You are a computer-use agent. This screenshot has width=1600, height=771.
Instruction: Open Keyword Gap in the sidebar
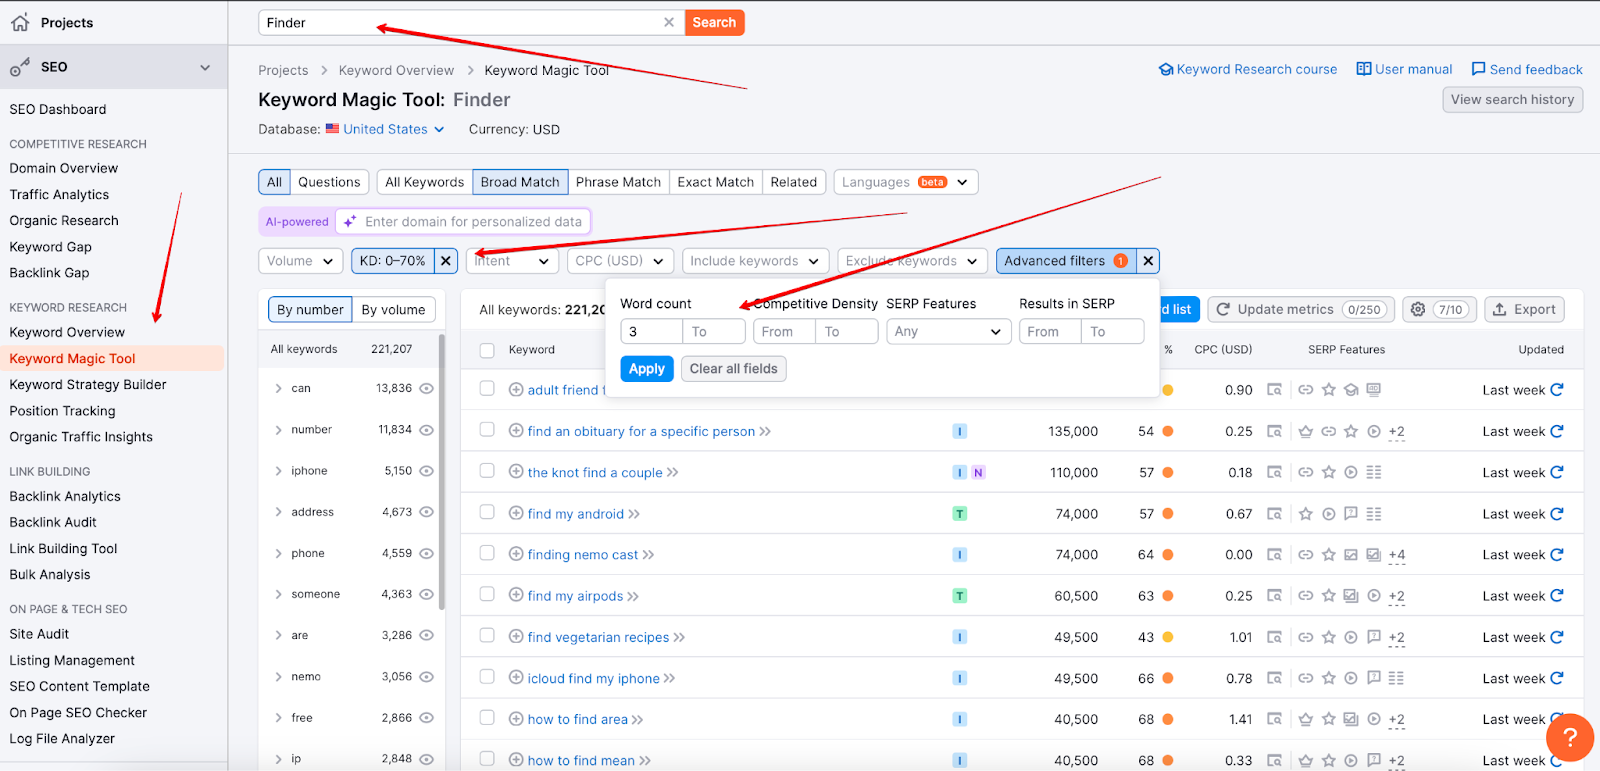51,247
